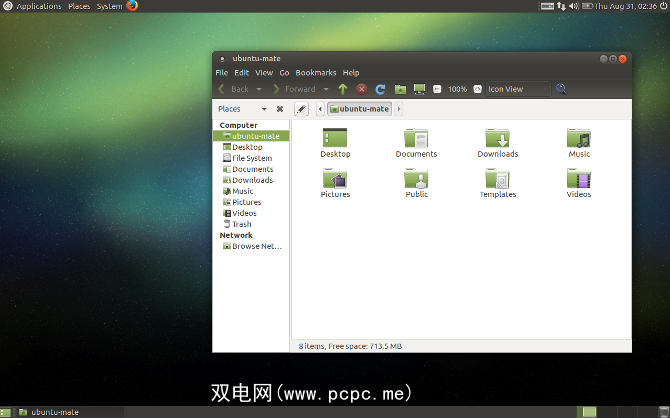670x418 pixels.
Task: Launch Firefox from the top panel
Action: 132,6
